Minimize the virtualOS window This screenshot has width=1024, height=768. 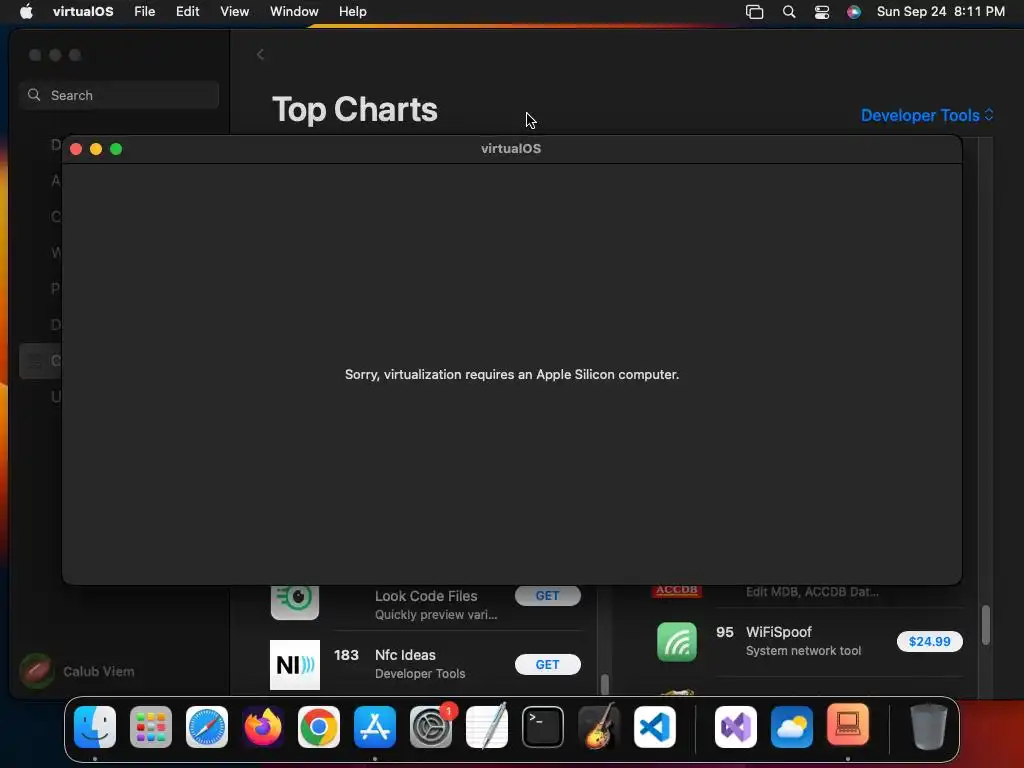tap(96, 149)
